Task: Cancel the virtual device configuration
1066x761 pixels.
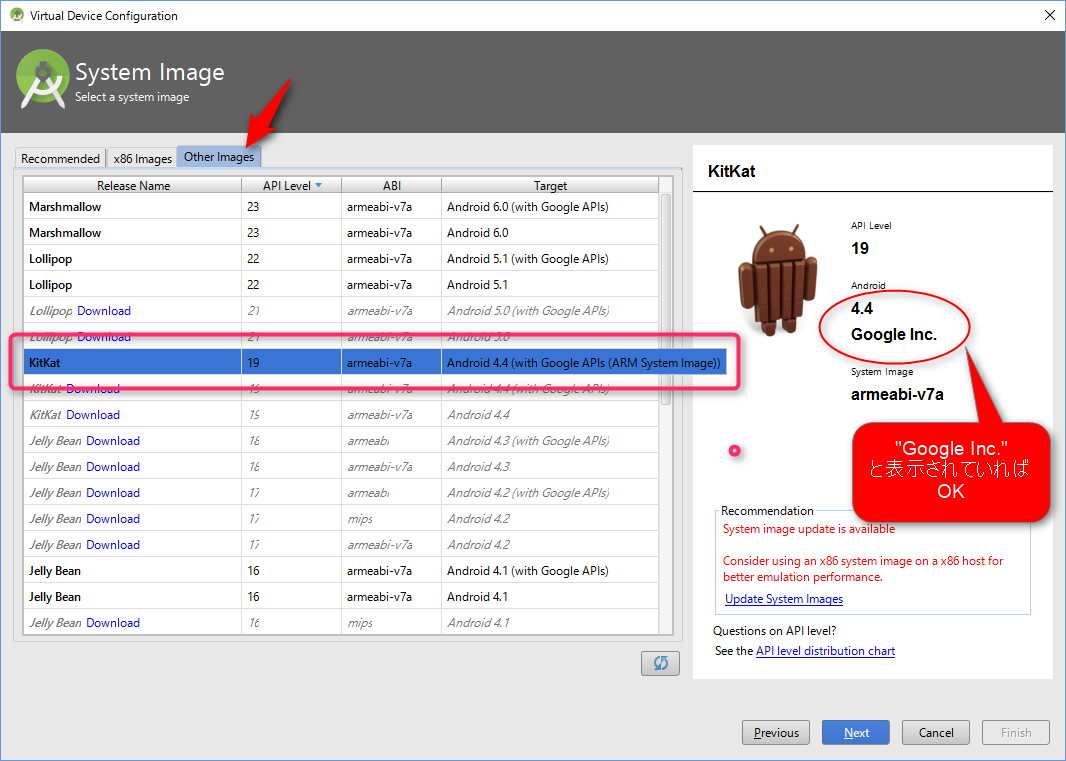Action: click(935, 732)
